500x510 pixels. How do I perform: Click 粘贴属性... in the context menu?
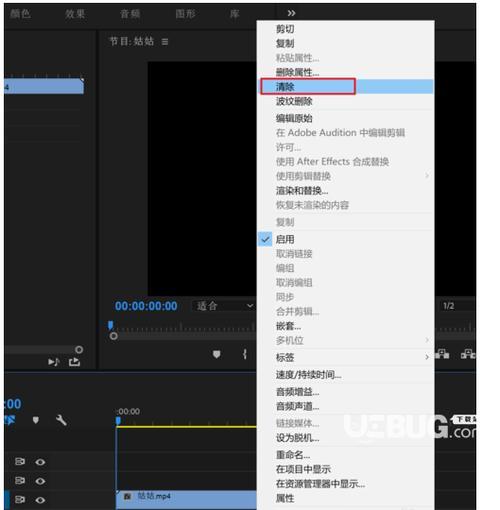[x=346, y=58]
